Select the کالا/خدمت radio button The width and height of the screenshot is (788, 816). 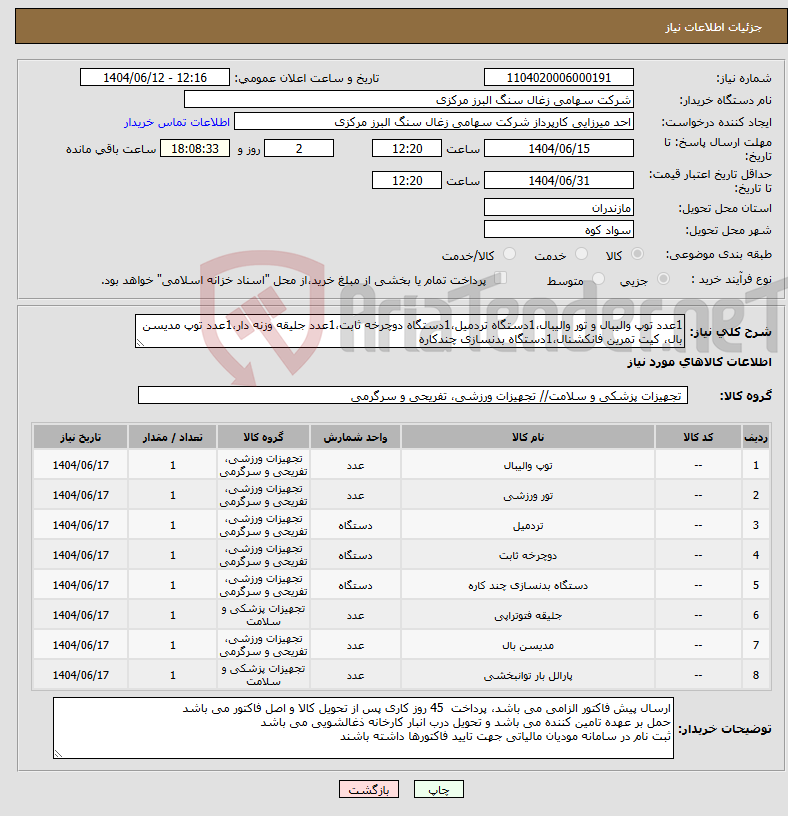coord(510,254)
